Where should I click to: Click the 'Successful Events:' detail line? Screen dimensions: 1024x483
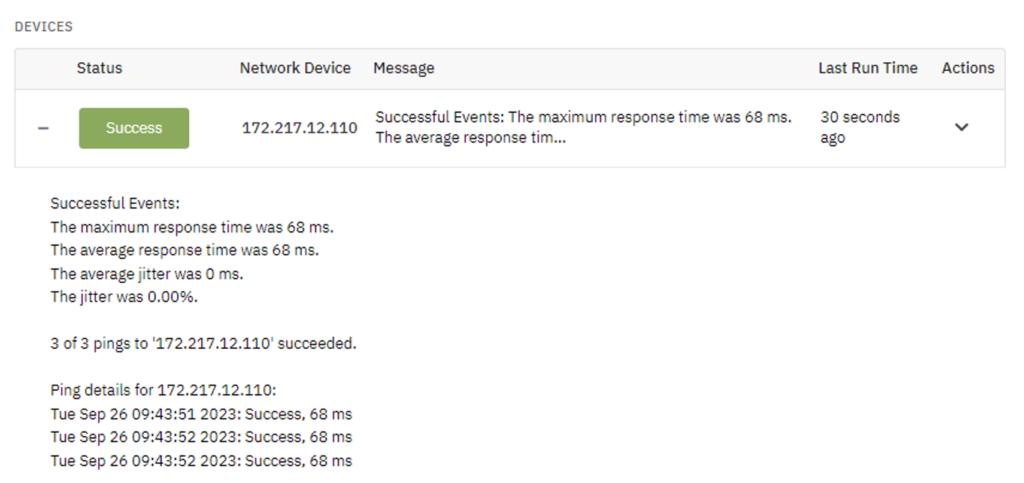115,204
